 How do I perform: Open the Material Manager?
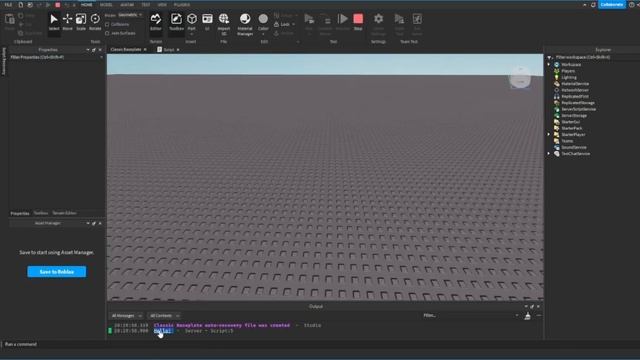click(245, 24)
